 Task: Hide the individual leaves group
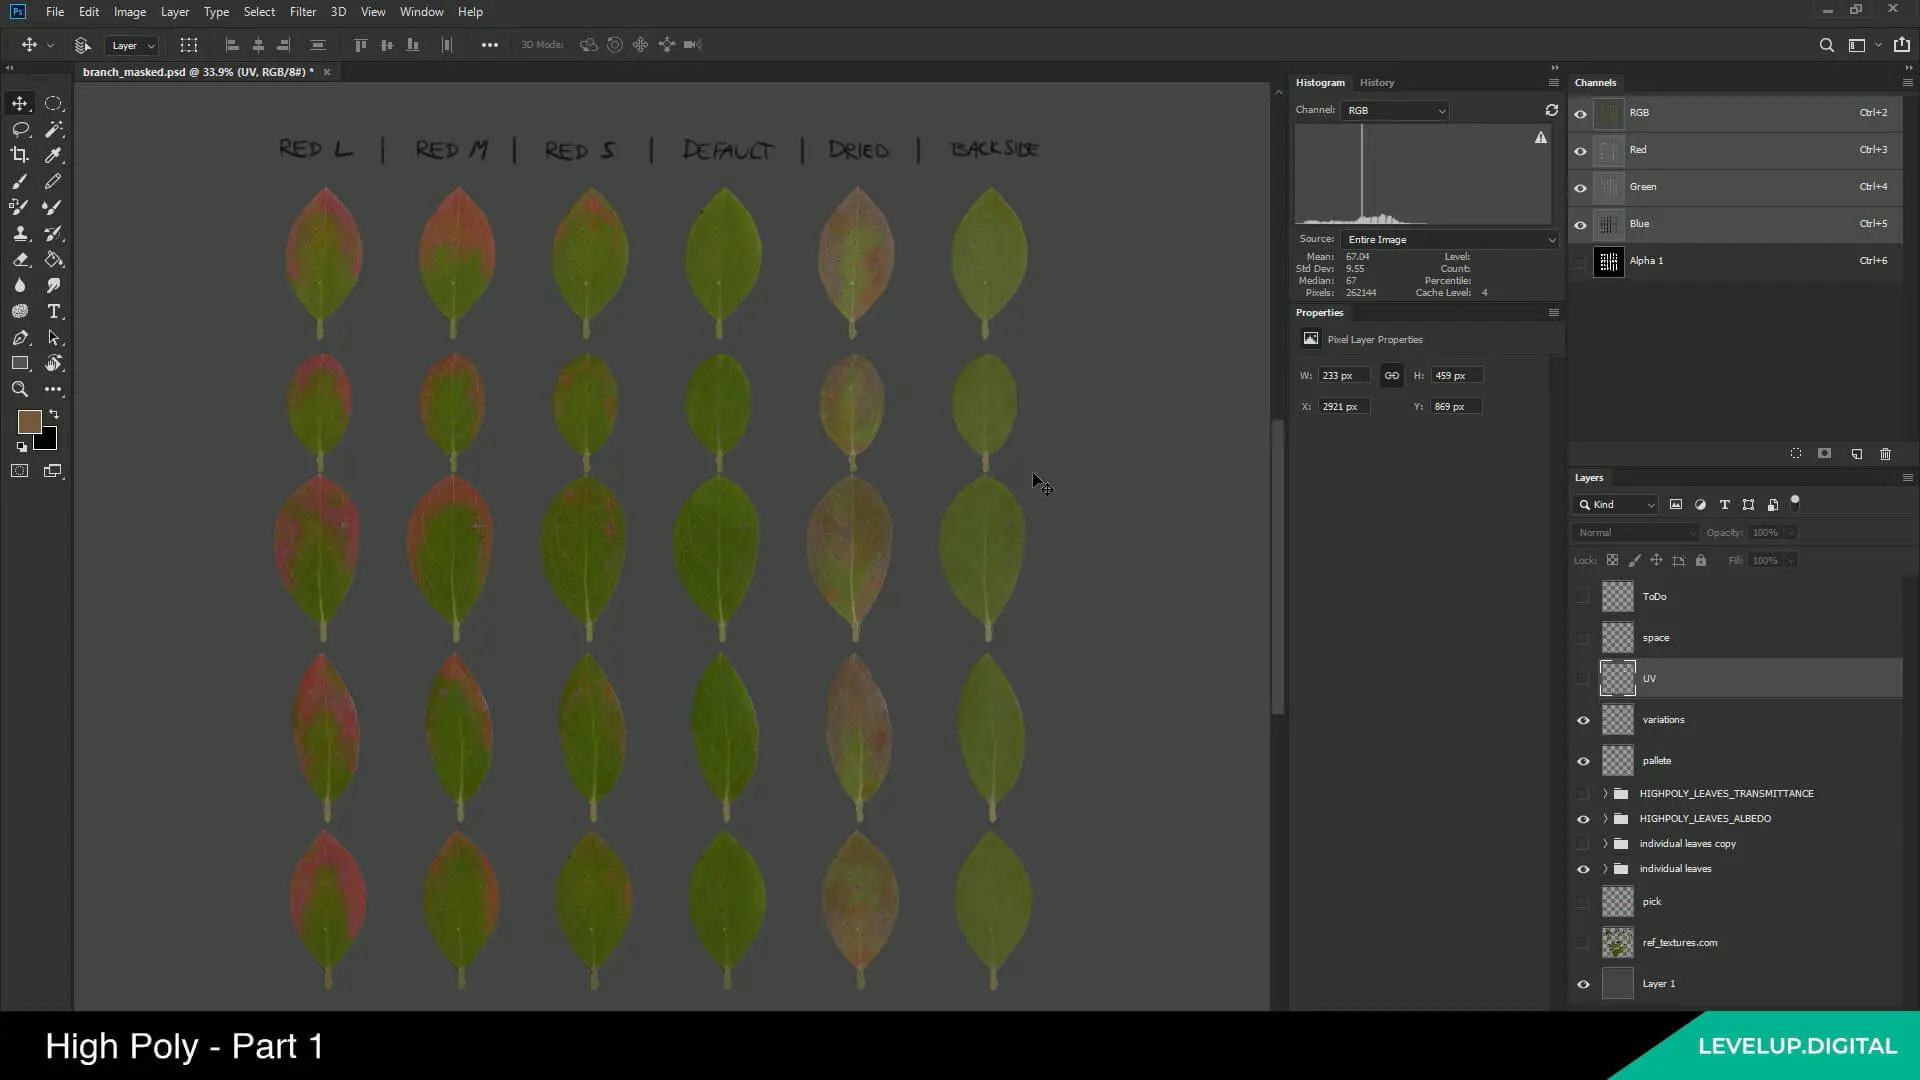click(1583, 869)
